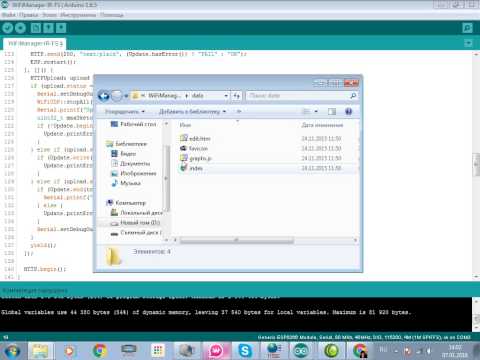Click the navigation pane vertical scrollbar
Screen dimensions: 480x360
[167, 178]
